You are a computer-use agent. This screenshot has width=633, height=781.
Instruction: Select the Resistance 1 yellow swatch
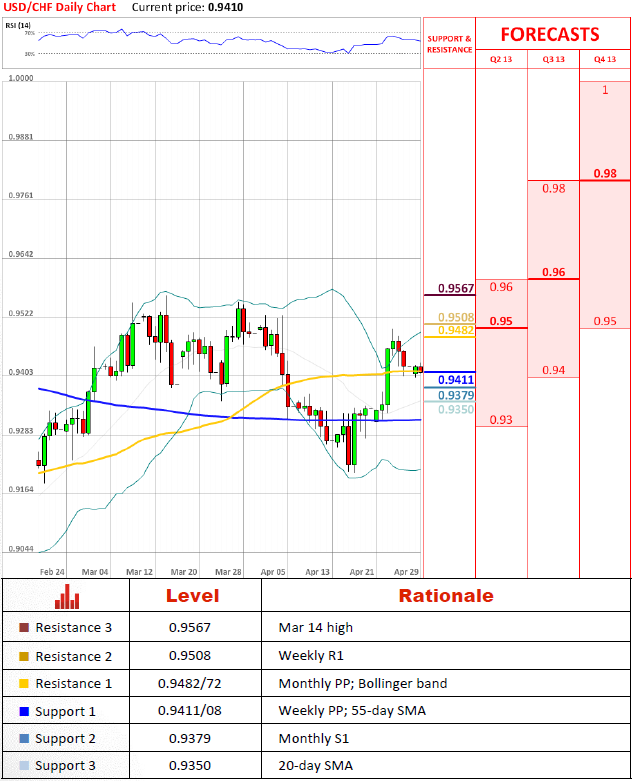pyautogui.click(x=24, y=684)
